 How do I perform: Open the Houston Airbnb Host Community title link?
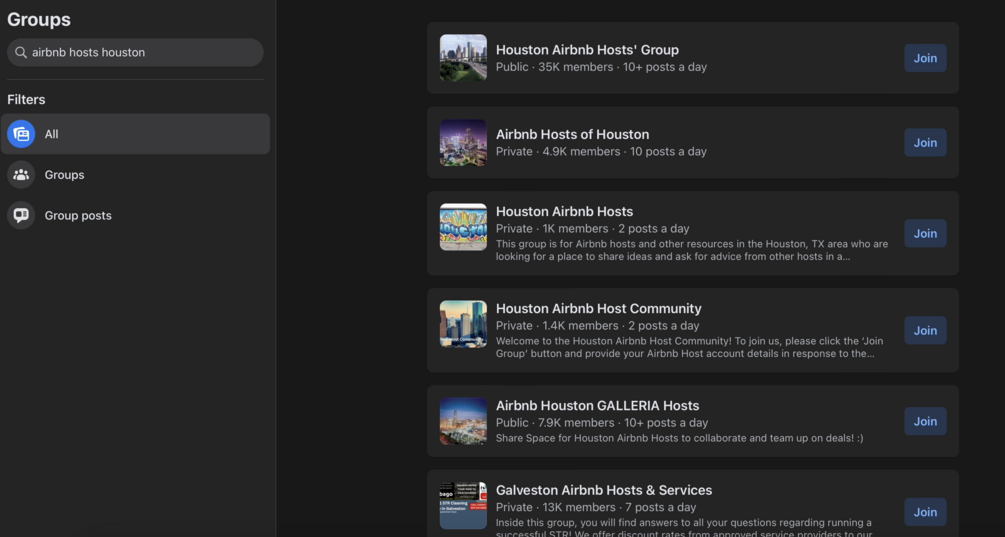coord(599,308)
